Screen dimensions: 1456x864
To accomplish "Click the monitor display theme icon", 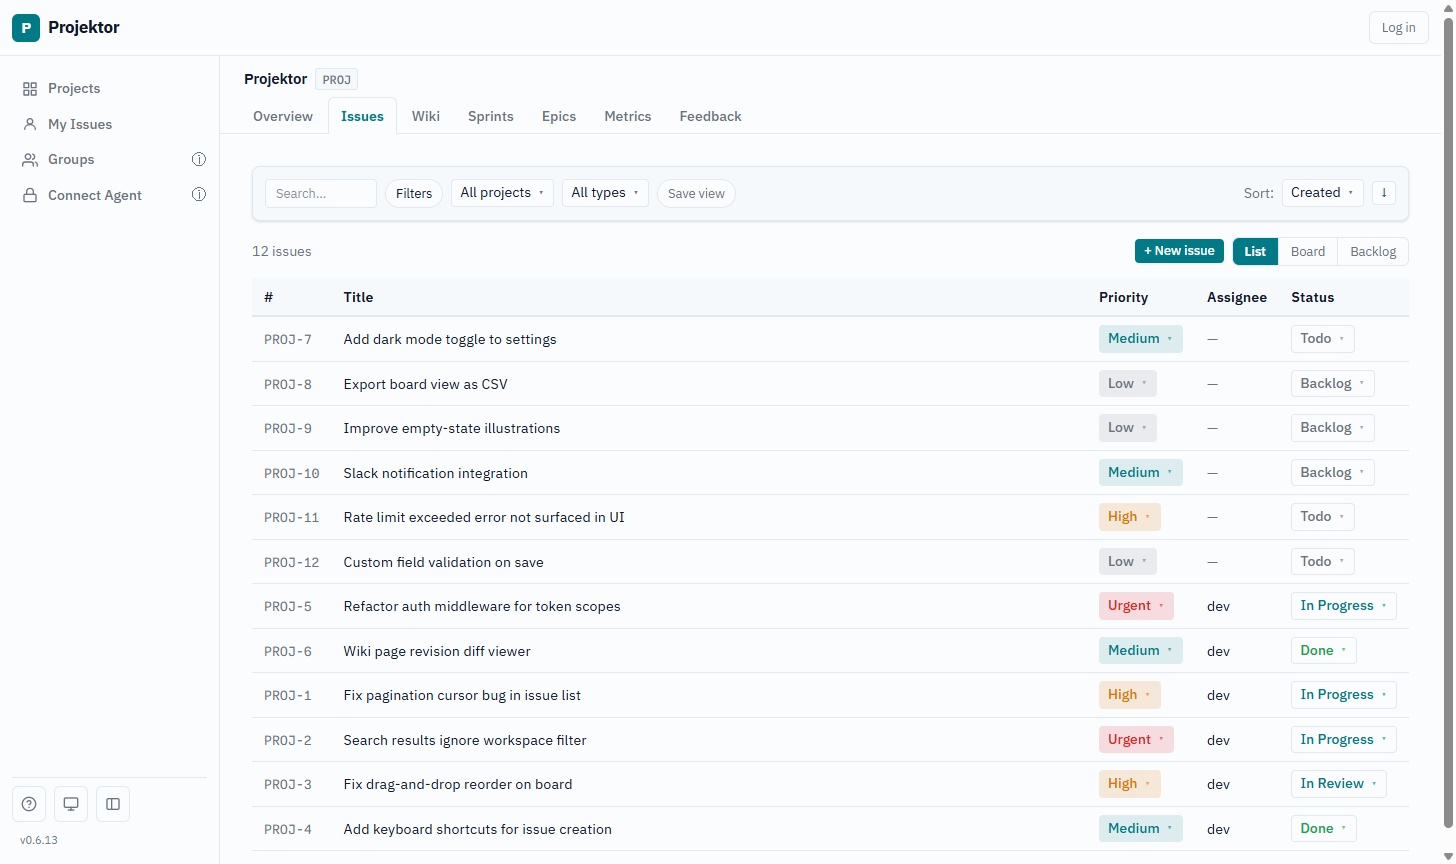I will click(71, 804).
